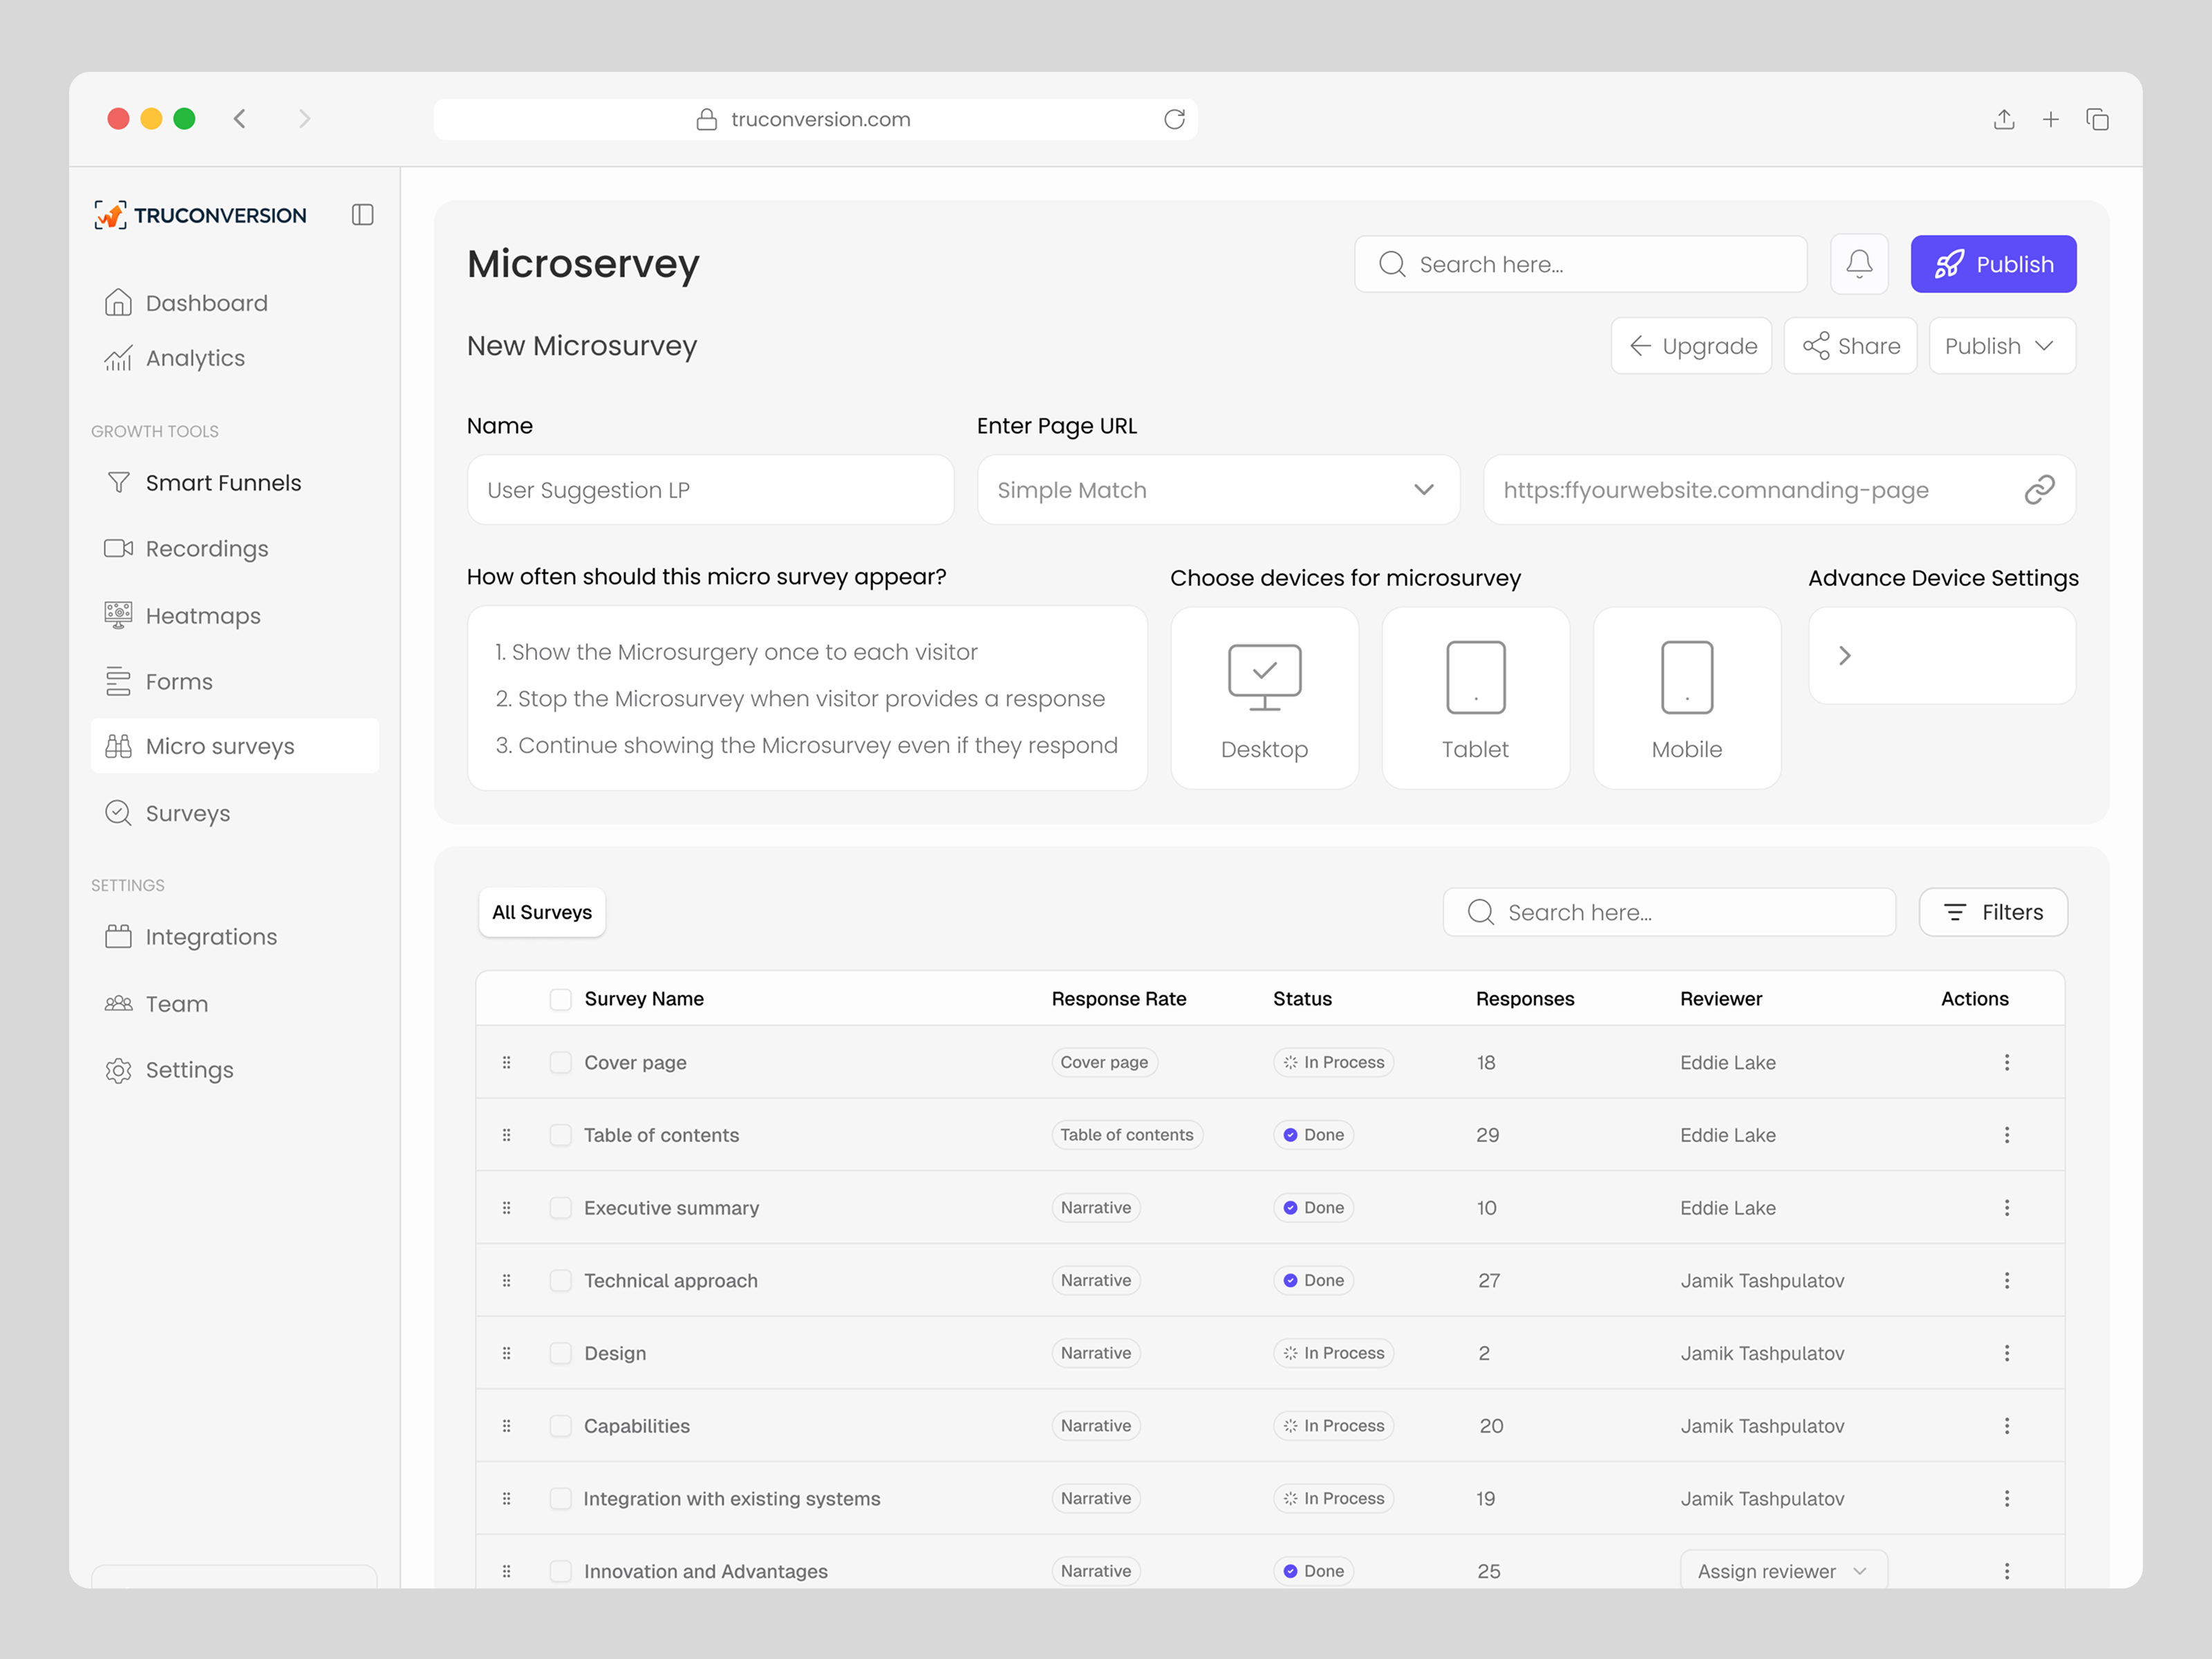2212x1659 pixels.
Task: Check the Table of contents checkbox
Action: pos(561,1135)
